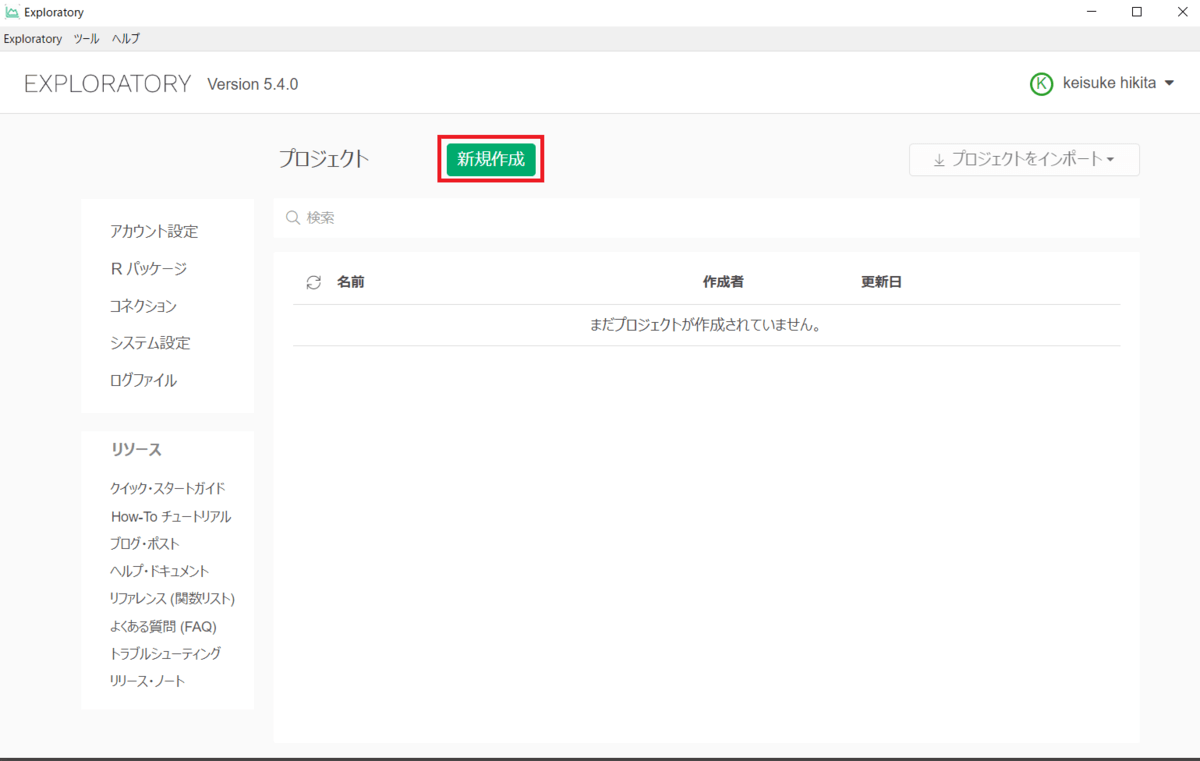Open ログファイル in sidebar

143,380
